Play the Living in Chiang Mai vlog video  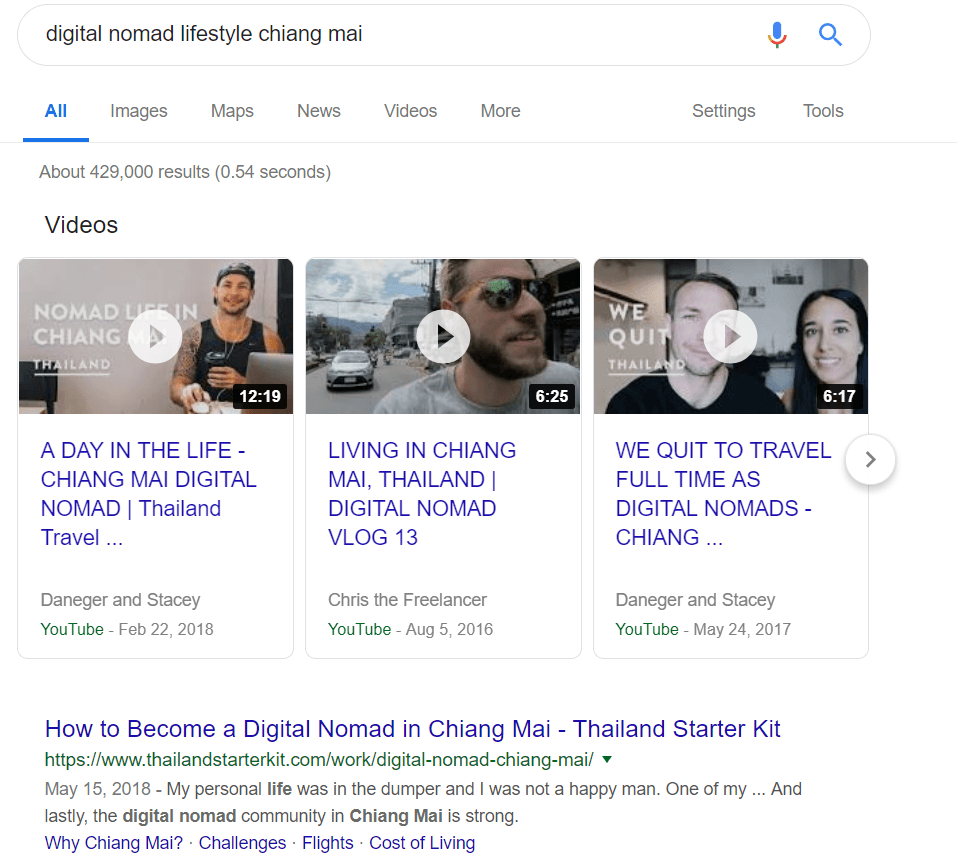443,337
